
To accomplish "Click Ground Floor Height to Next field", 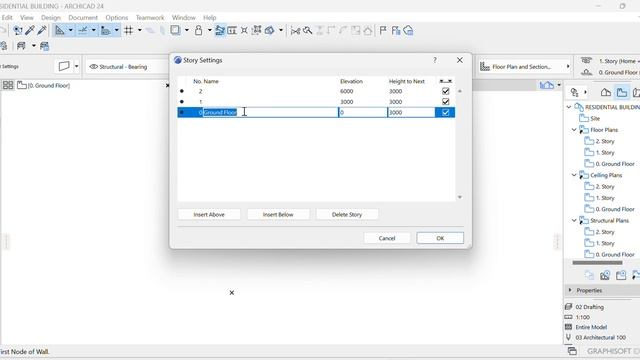I will (411, 112).
